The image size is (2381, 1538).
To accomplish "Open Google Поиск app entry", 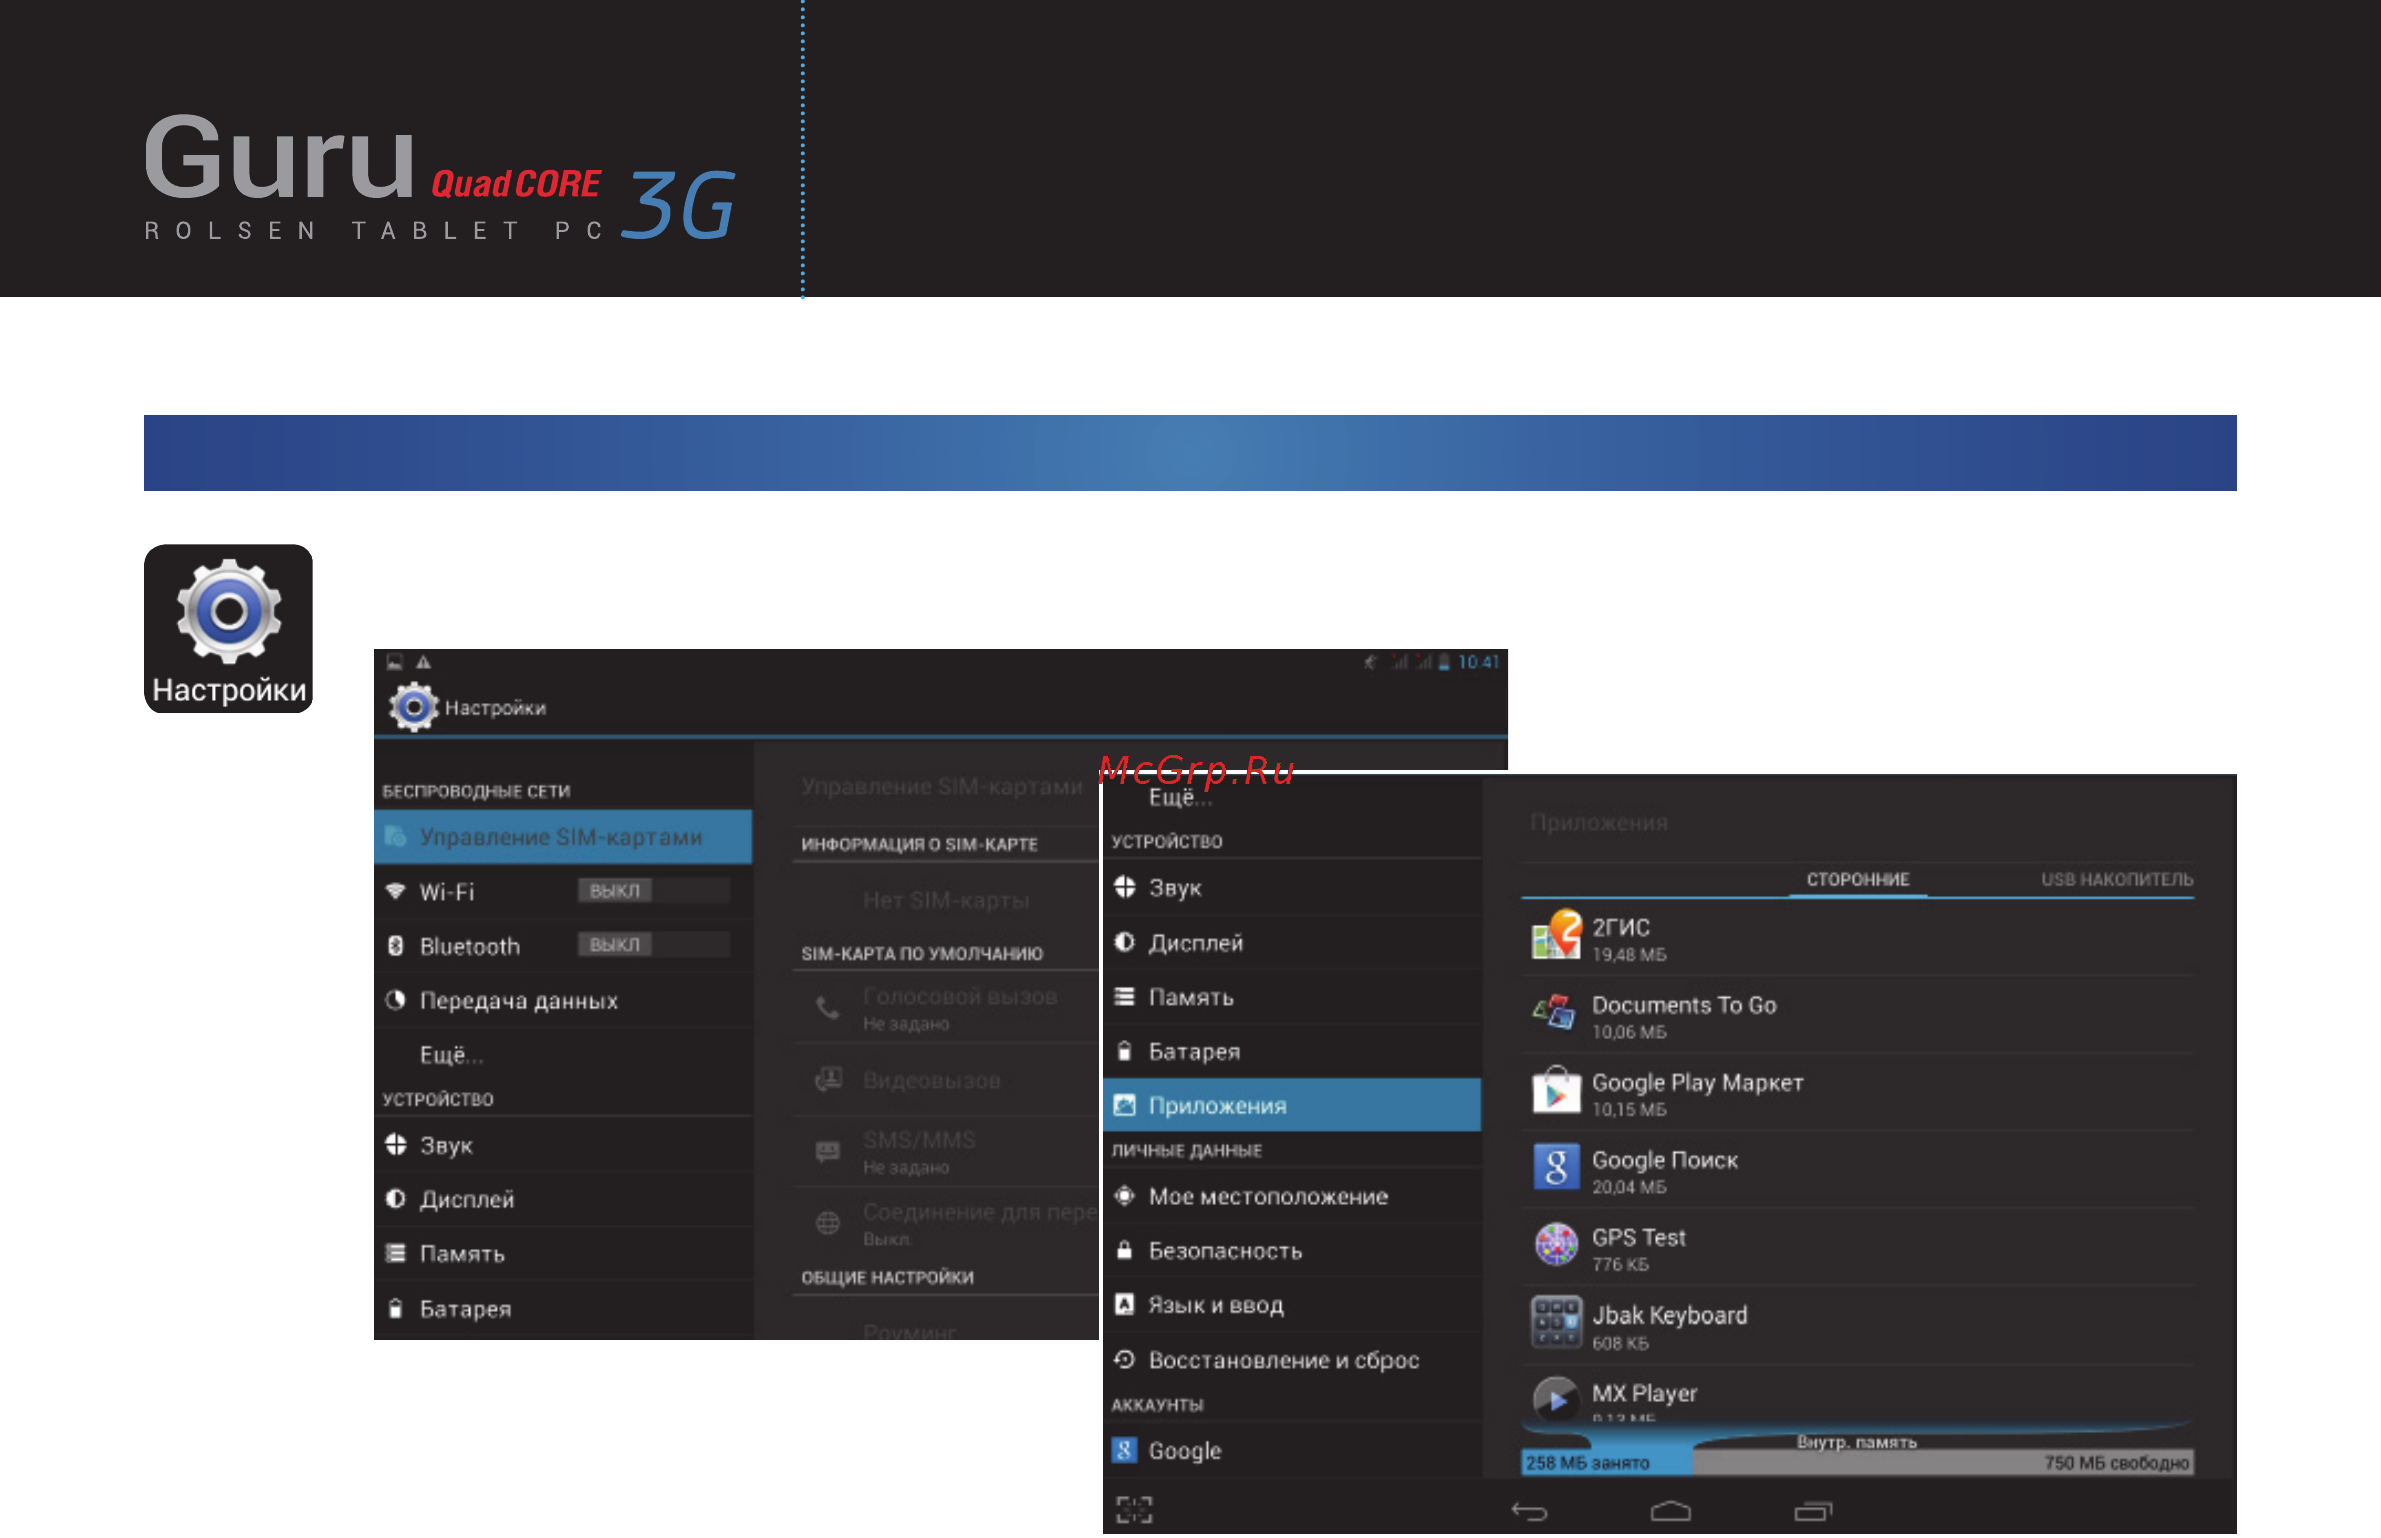I will 1858,1170.
